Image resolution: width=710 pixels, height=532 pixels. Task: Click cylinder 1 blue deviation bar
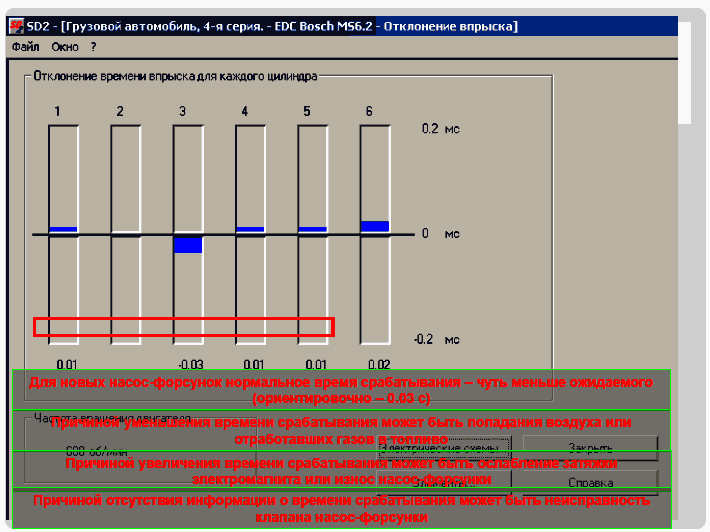click(x=63, y=230)
